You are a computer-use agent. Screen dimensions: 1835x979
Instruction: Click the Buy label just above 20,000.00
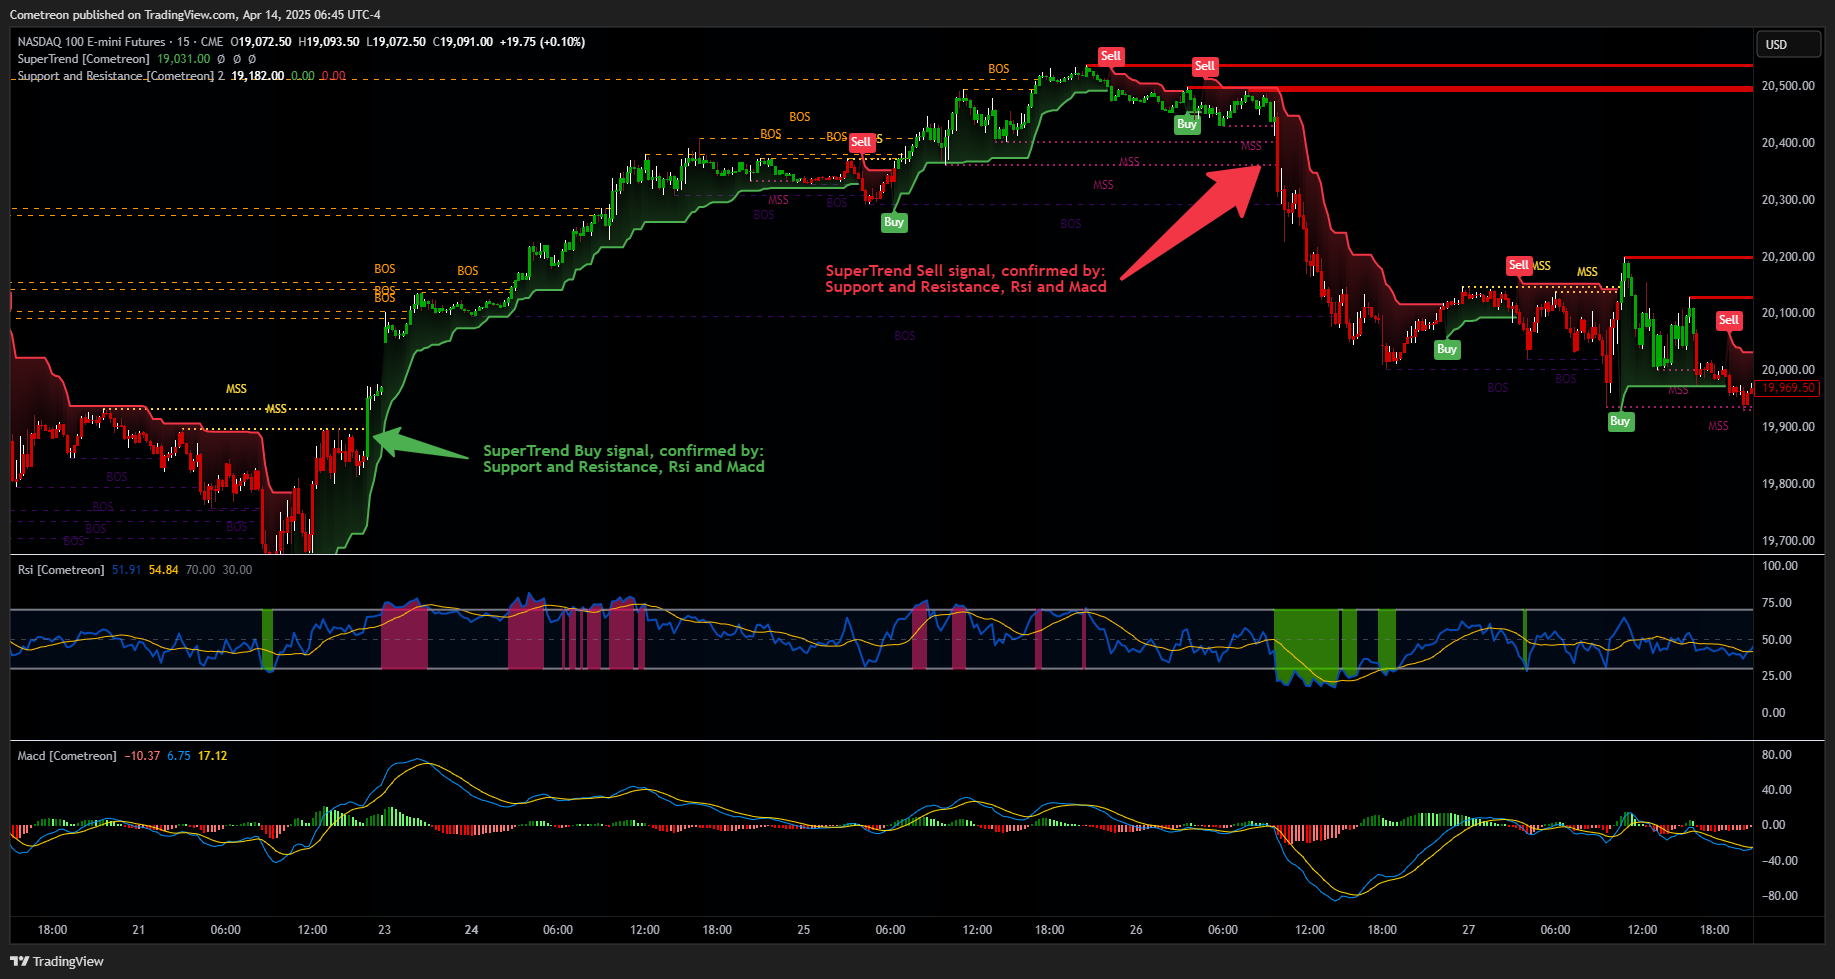point(1447,349)
